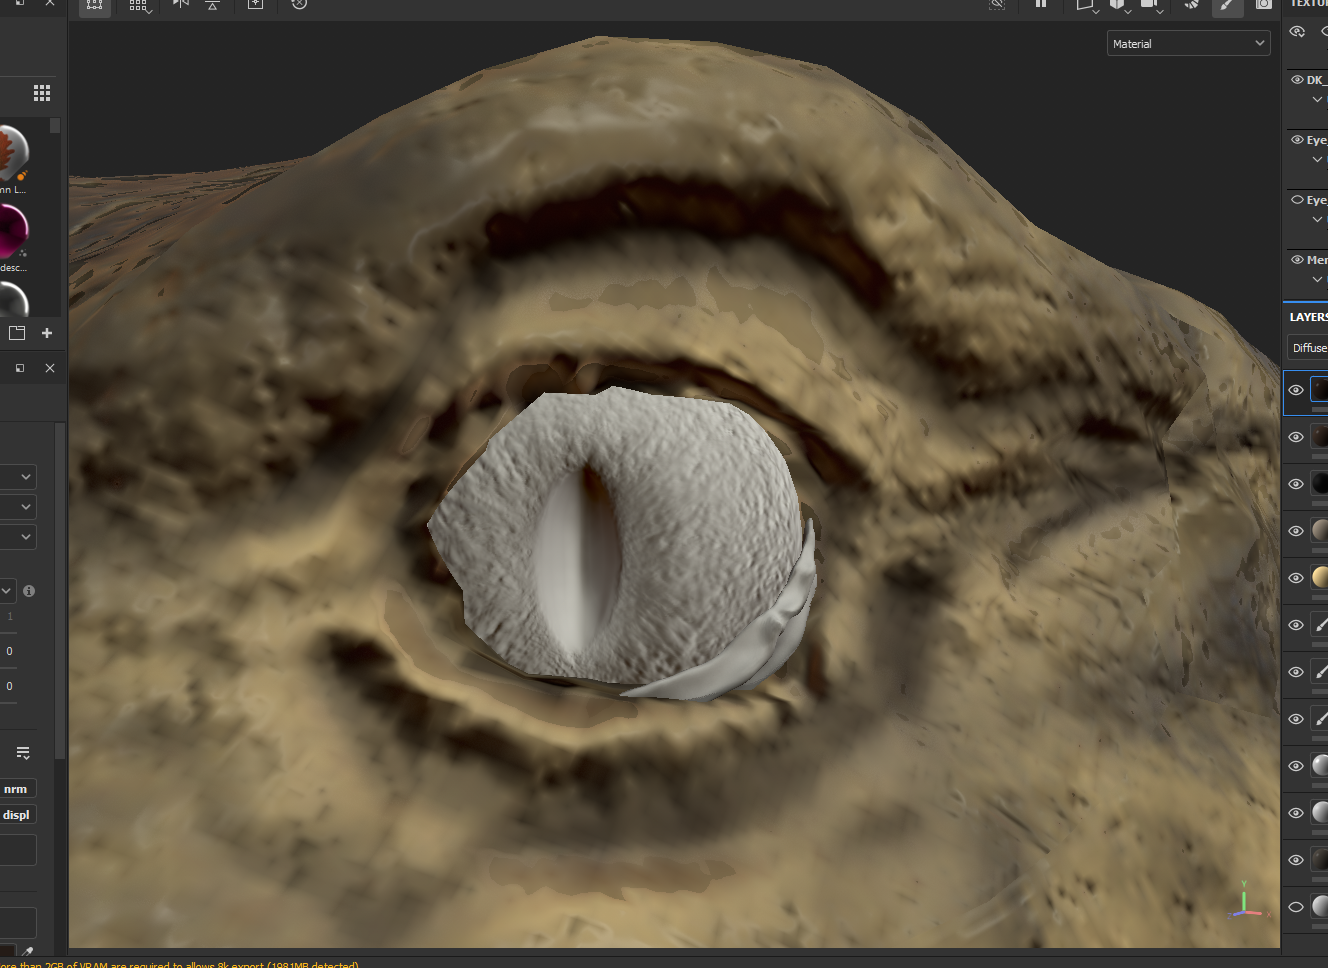Open the folder icon in shelf panel

pos(17,333)
